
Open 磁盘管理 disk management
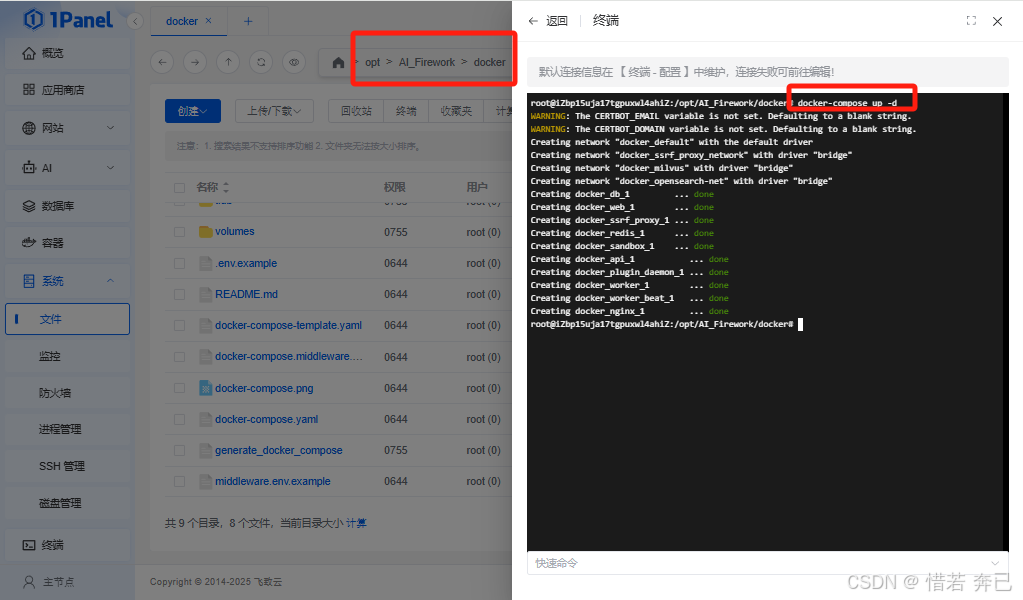pyautogui.click(x=67, y=503)
